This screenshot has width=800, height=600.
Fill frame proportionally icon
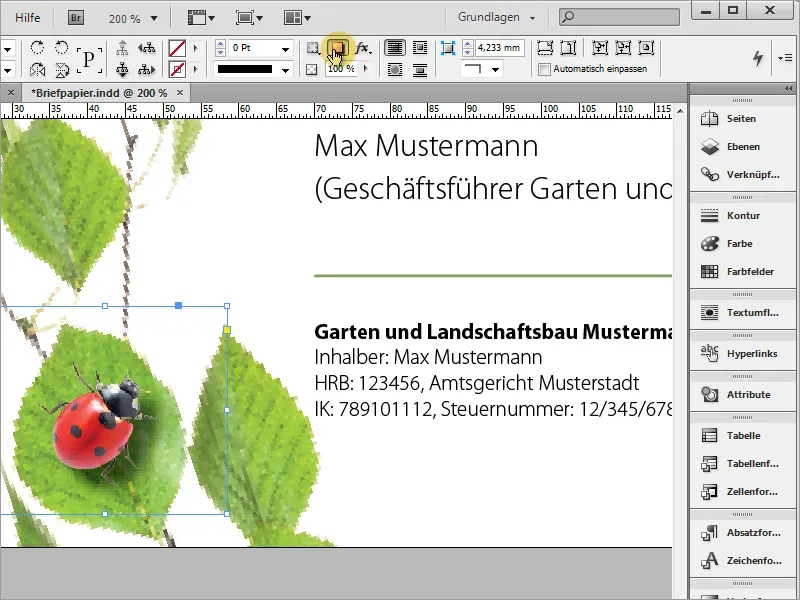point(545,48)
